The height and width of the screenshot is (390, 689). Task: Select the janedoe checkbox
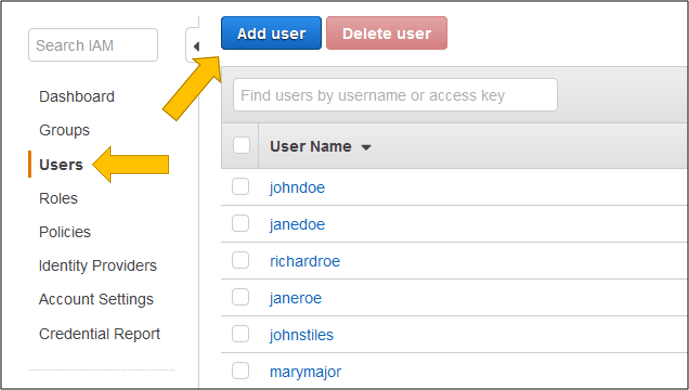click(x=240, y=224)
